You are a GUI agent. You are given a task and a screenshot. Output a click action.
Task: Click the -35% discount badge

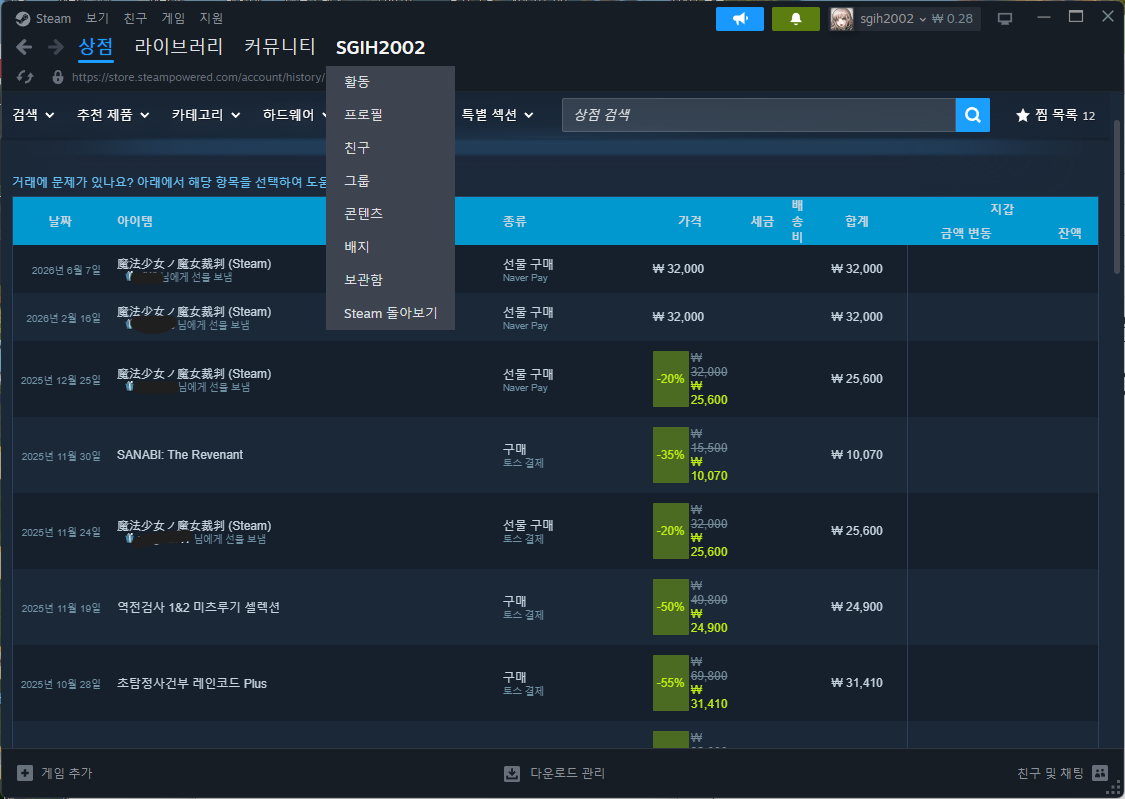click(x=671, y=455)
